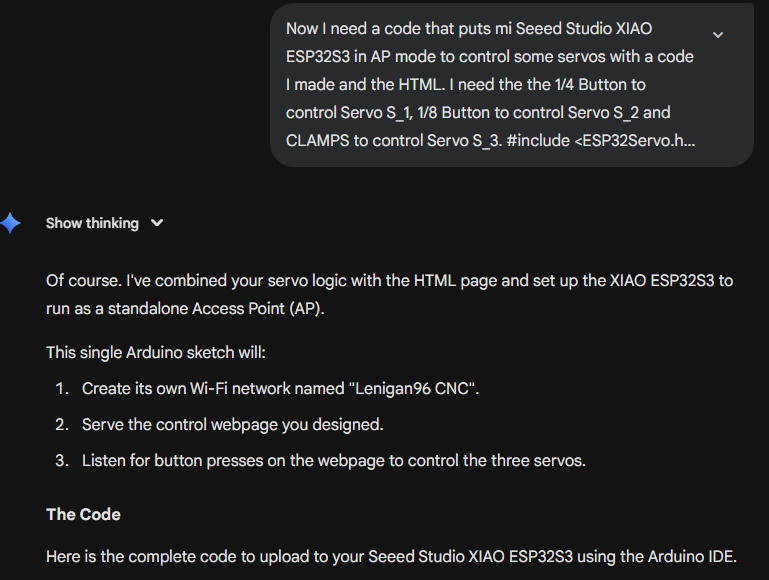This screenshot has width=769, height=580.
Task: Click "CLAMPS" word in the user prompt
Action: coord(316,140)
